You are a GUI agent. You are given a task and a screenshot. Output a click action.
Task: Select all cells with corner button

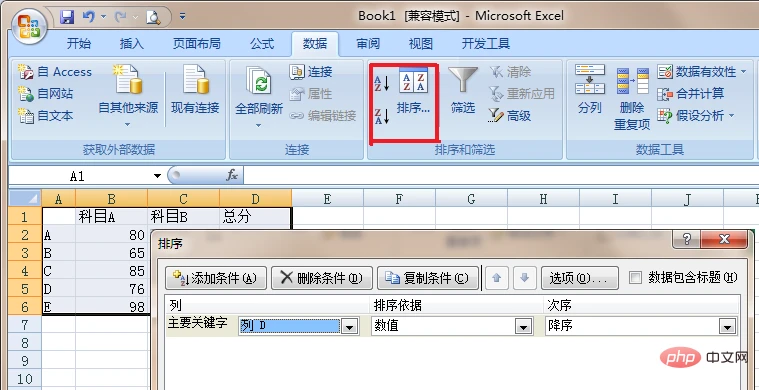click(25, 198)
